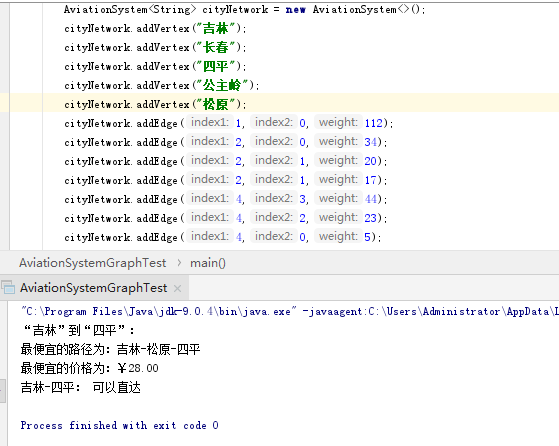
Task: Click the console line 吉林-四平: 可以直达
Action: tap(81, 387)
